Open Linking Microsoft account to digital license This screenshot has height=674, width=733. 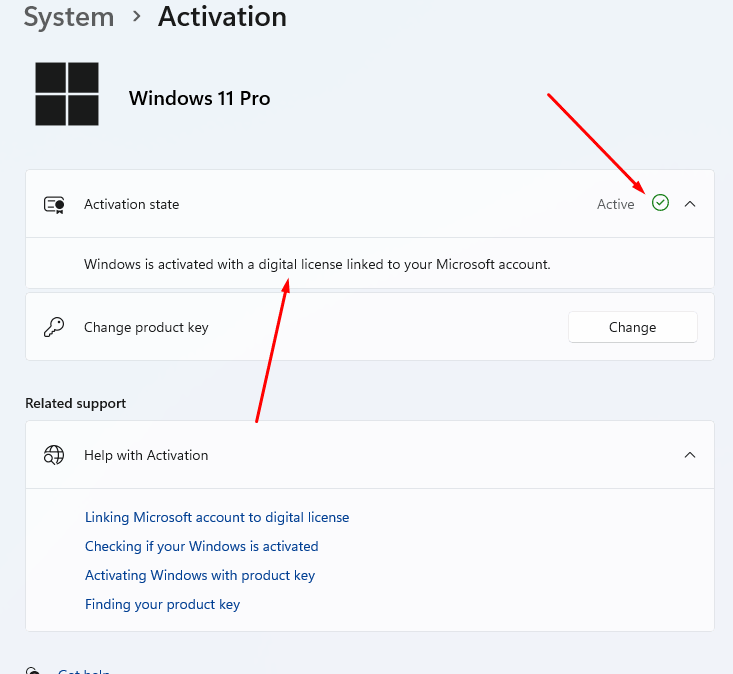[217, 517]
